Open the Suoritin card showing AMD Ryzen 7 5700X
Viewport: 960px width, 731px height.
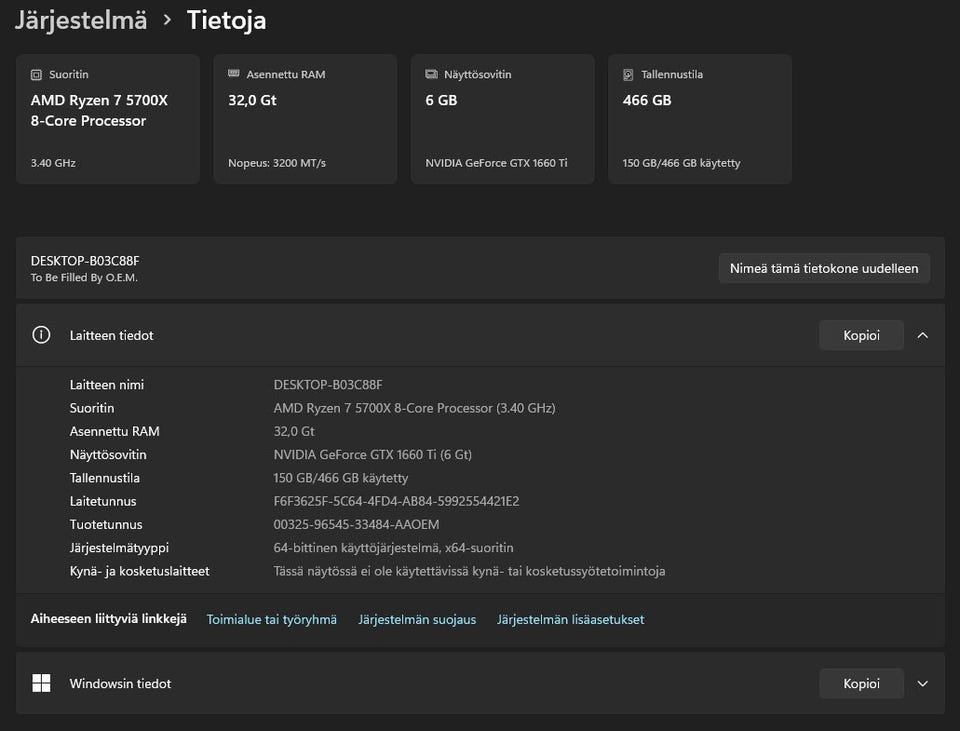coord(108,119)
